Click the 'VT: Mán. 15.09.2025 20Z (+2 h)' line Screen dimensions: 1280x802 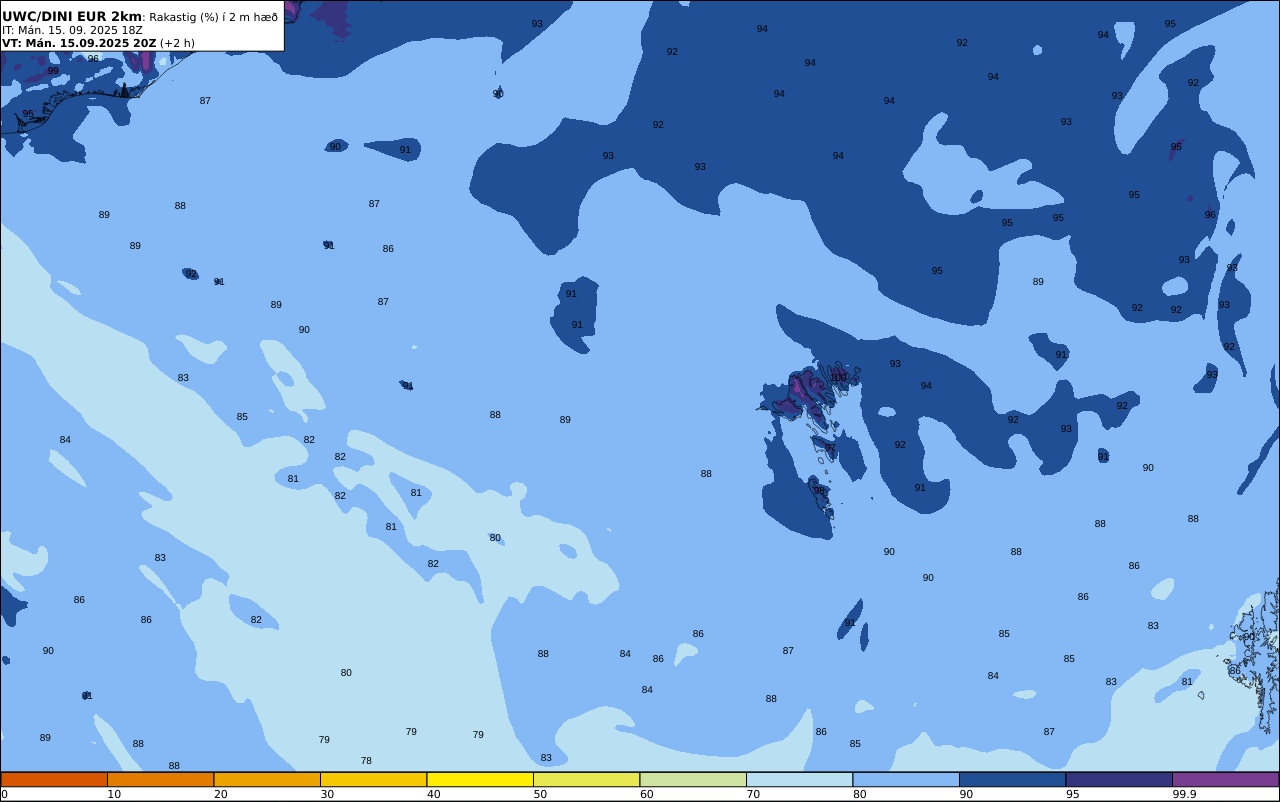point(98,43)
